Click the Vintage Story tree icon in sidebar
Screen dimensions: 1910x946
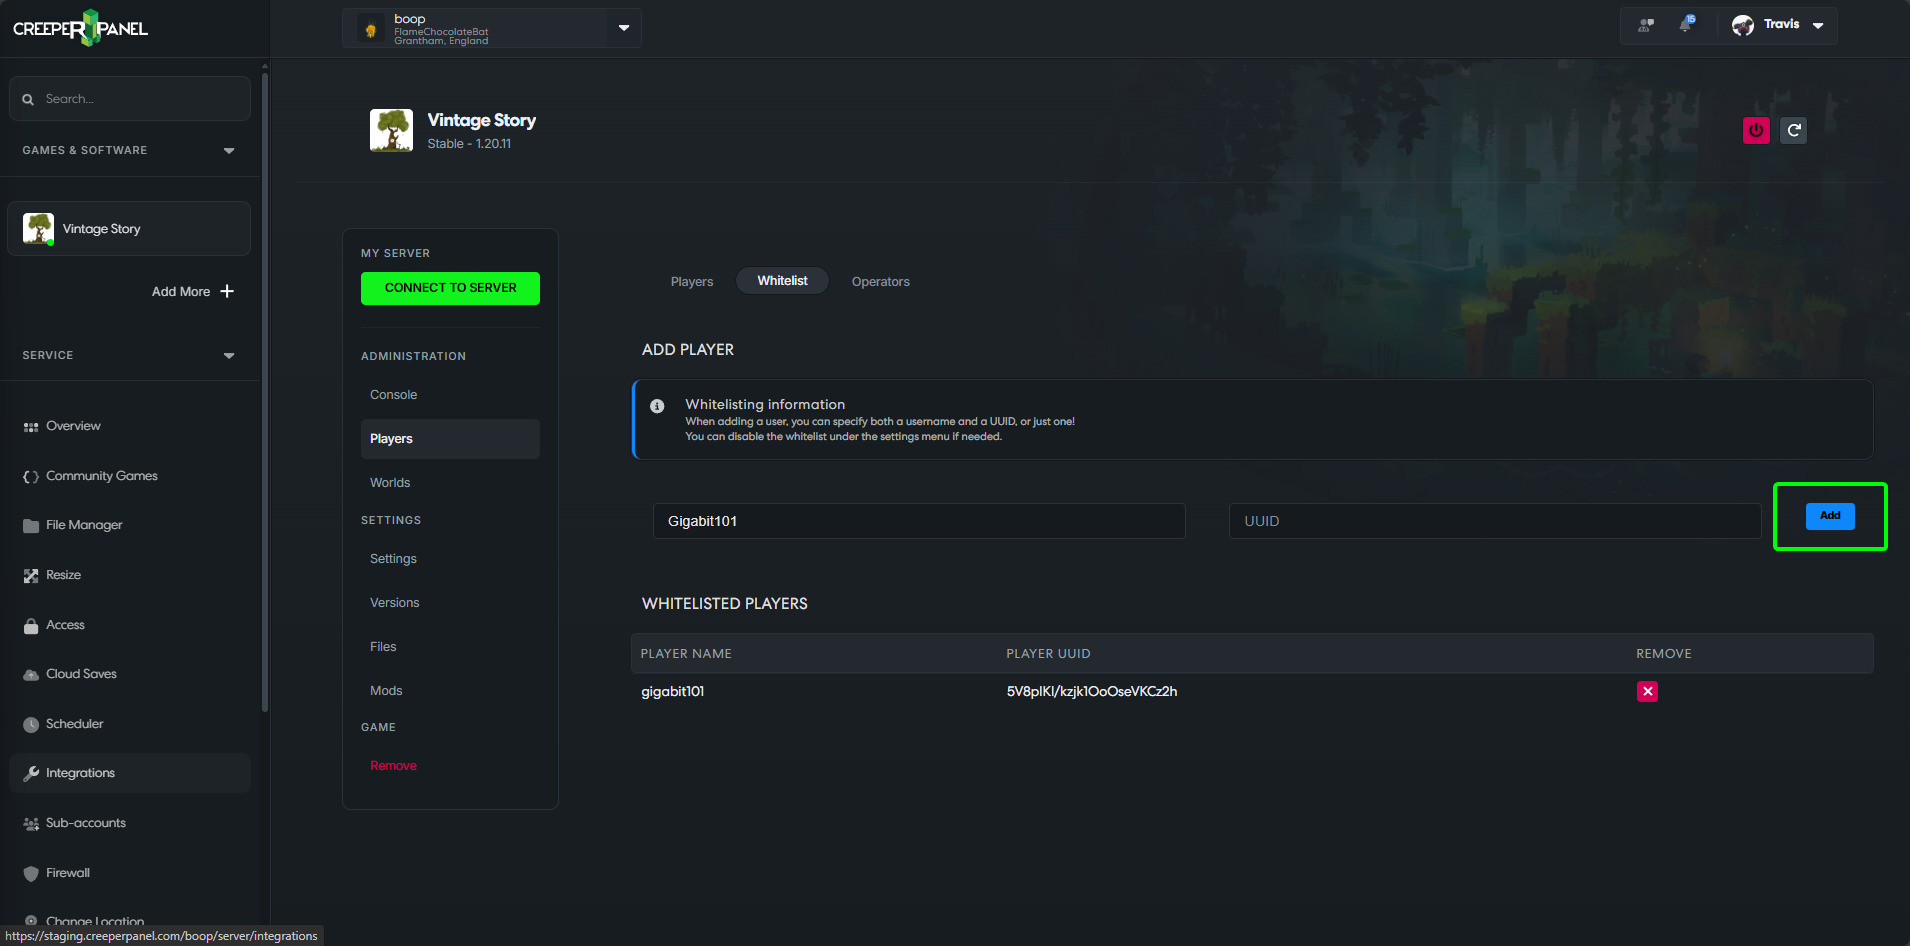[x=38, y=228]
